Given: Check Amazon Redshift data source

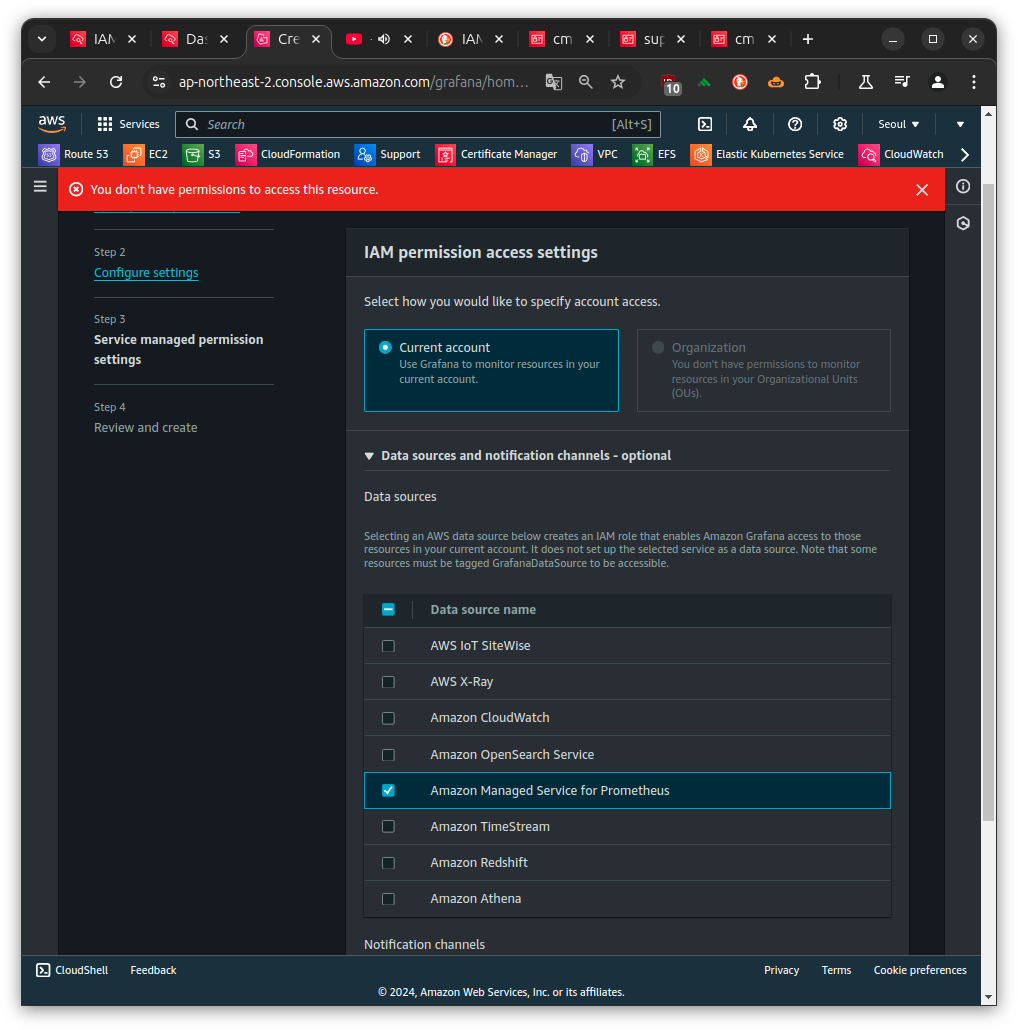Looking at the screenshot, I should pyautogui.click(x=388, y=862).
